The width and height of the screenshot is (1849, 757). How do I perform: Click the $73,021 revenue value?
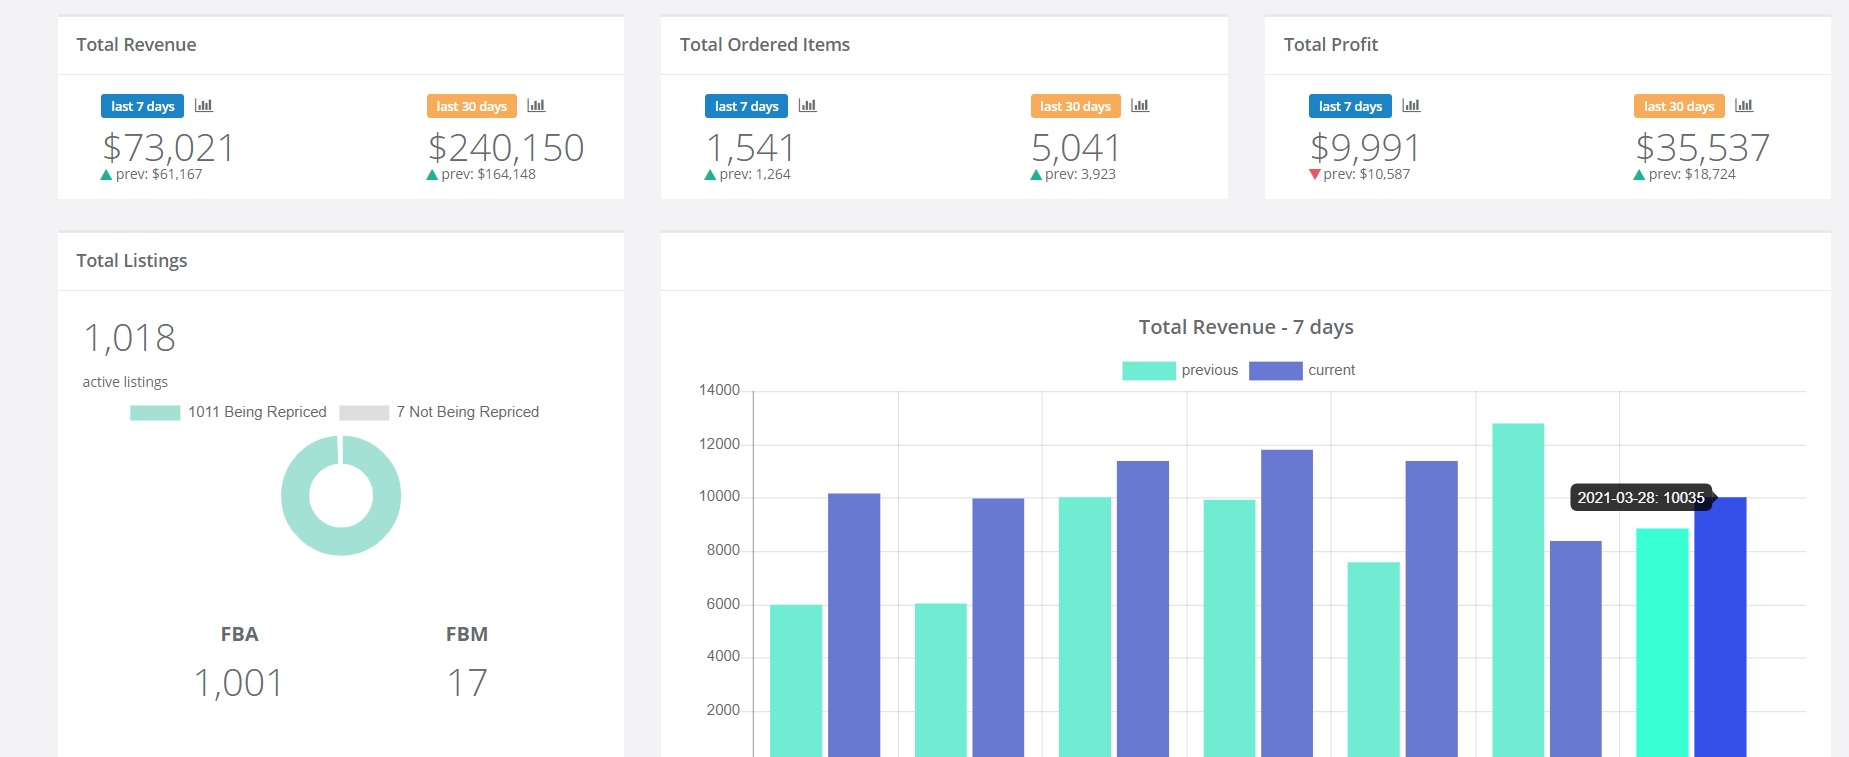[168, 148]
